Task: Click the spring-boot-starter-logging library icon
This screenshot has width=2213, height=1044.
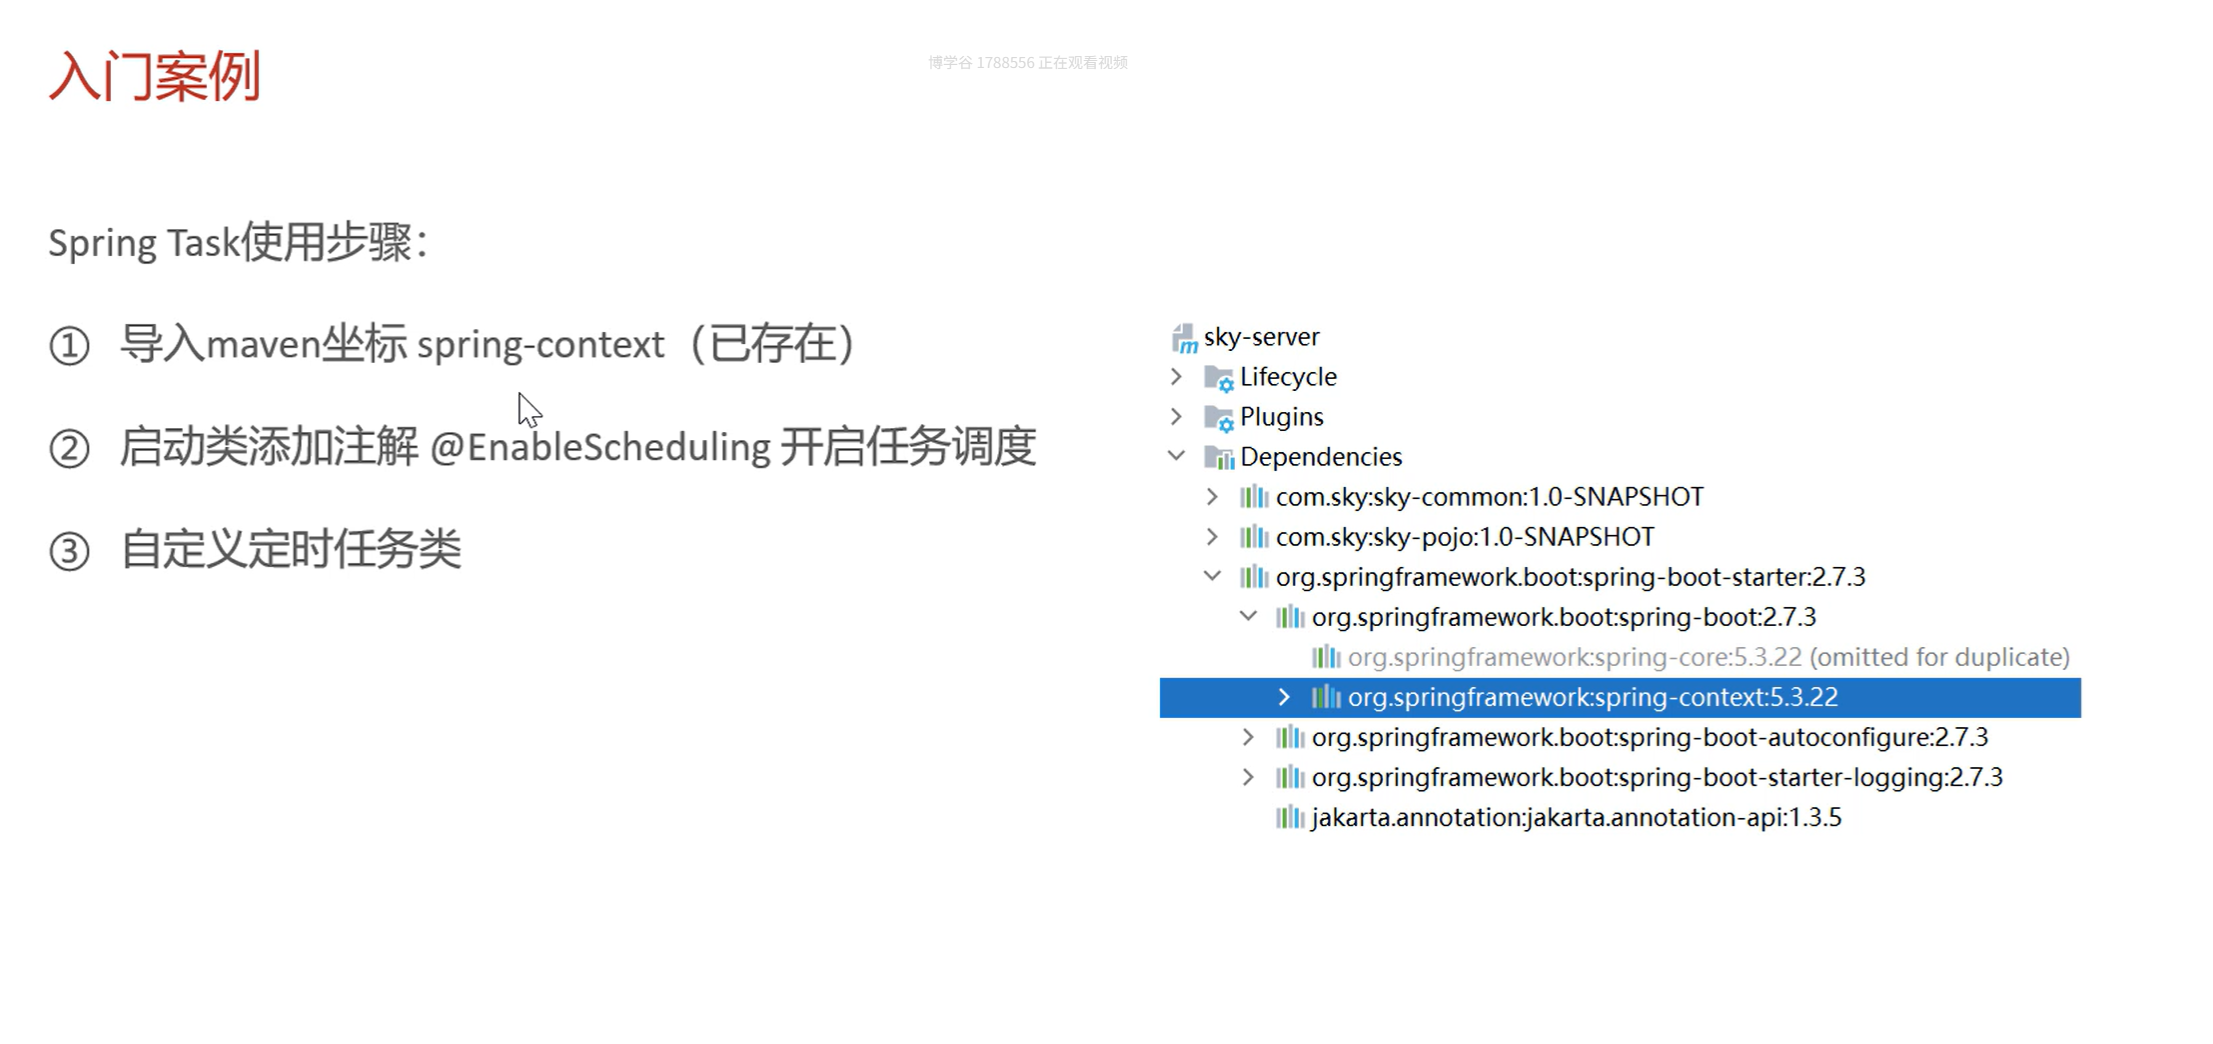Action: coord(1290,777)
